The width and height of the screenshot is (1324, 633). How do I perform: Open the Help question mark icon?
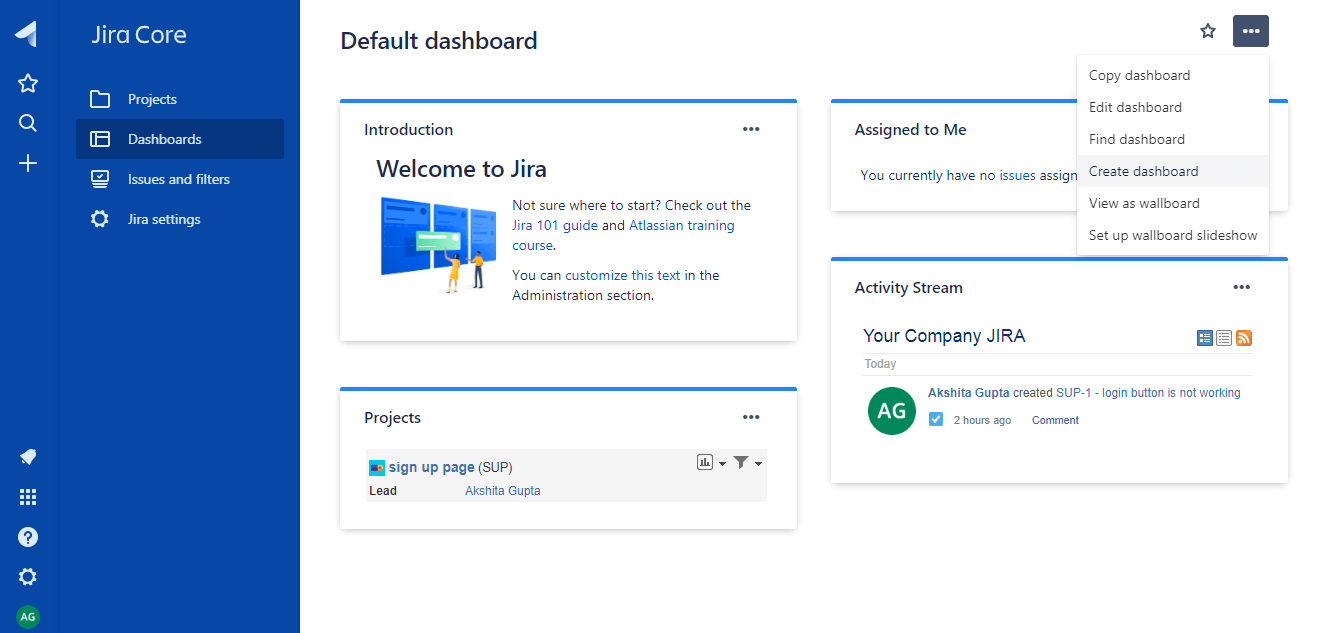point(28,537)
